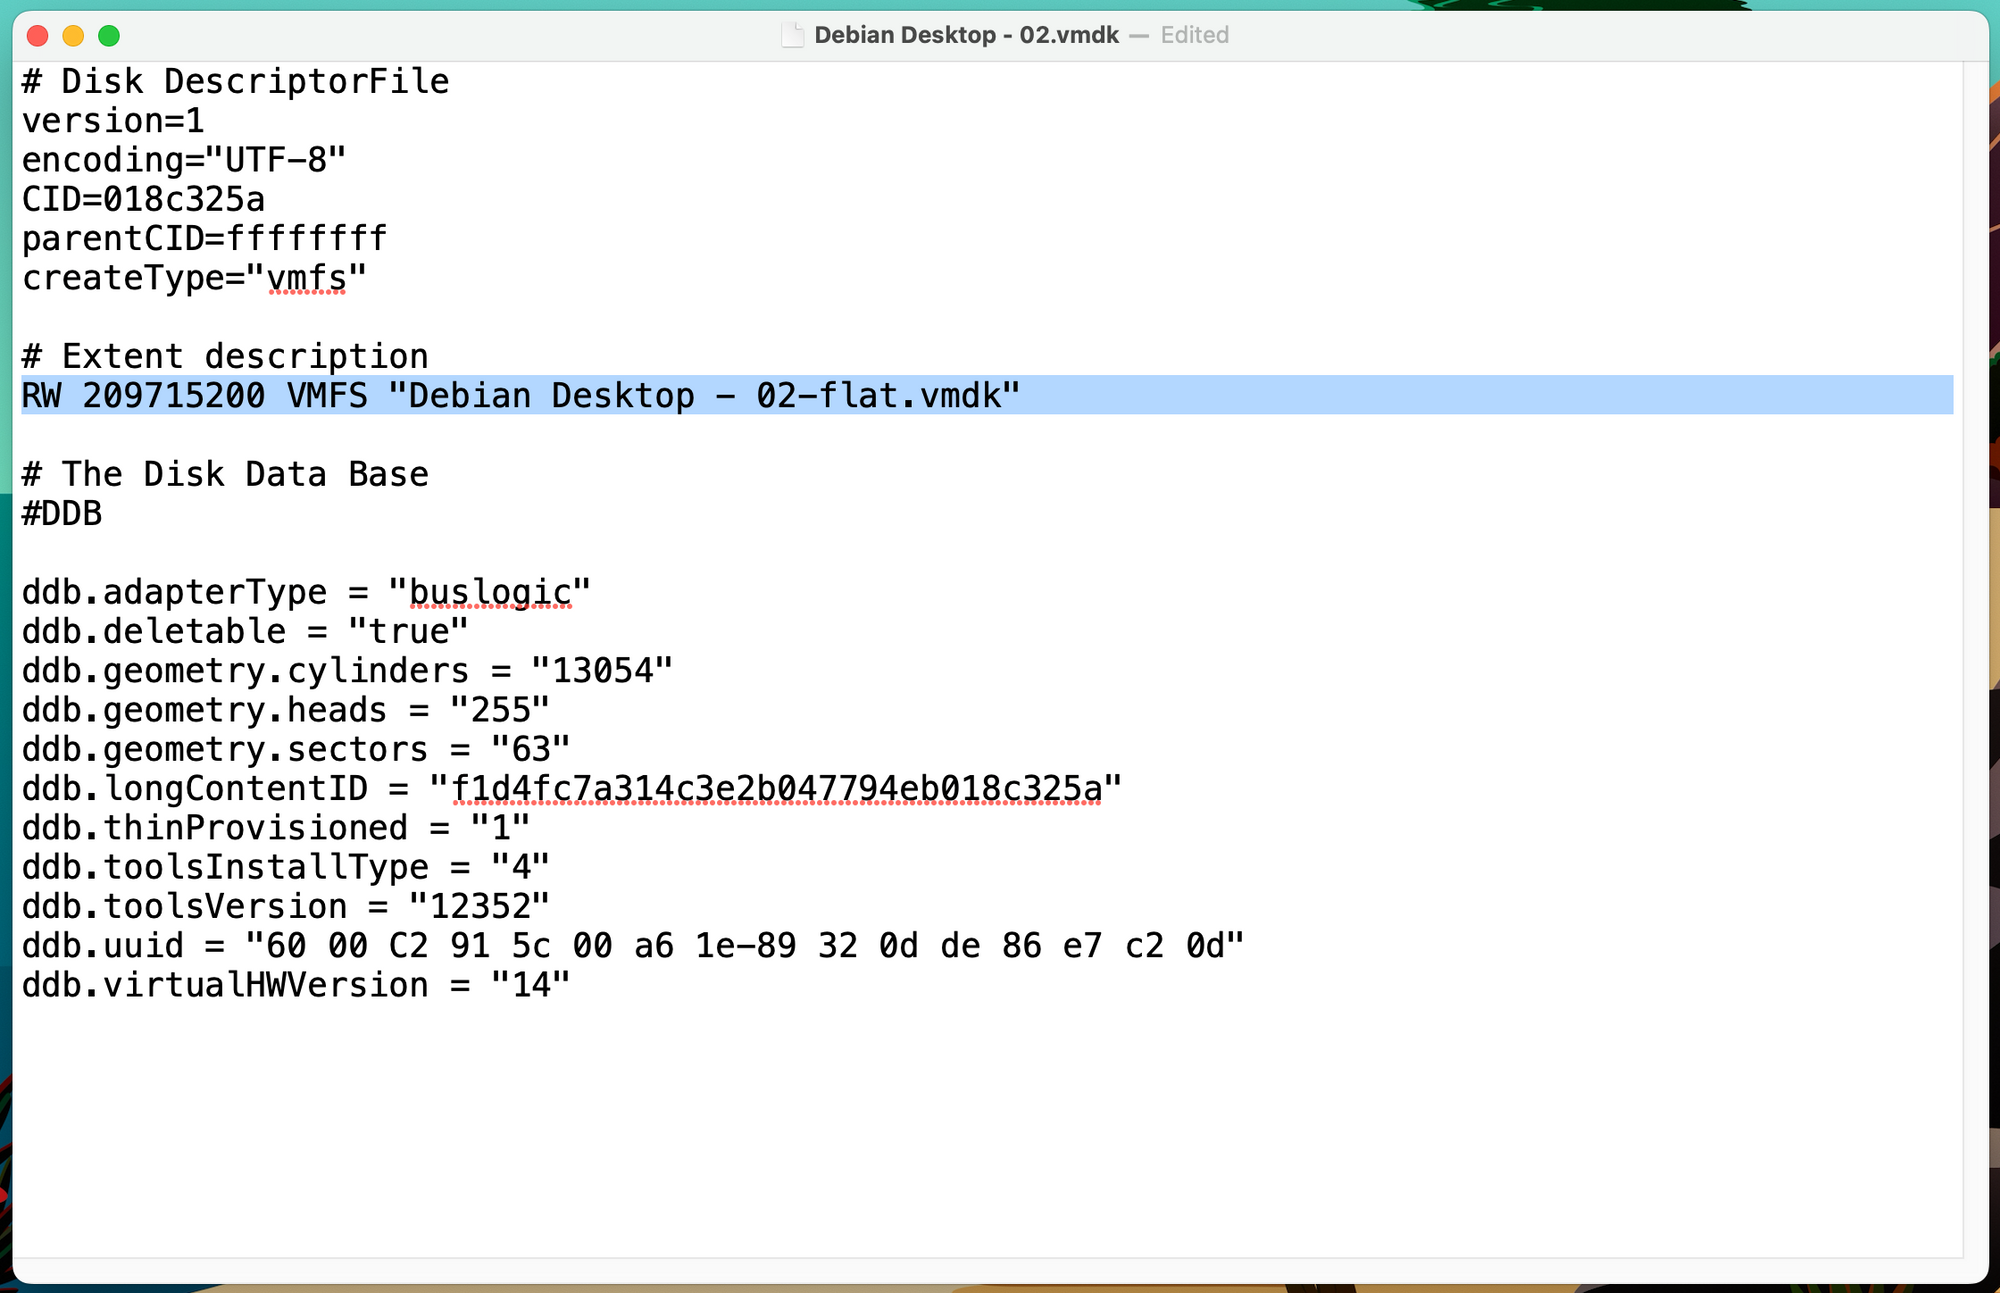Screen dimensions: 2000x1293
Task: Click the ddb.geometry.heads = "255" line
Action: tap(286, 710)
